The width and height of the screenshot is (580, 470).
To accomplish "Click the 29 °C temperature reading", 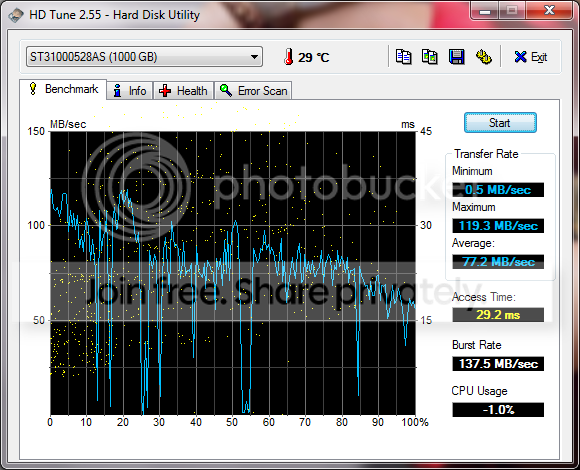I will (x=314, y=57).
